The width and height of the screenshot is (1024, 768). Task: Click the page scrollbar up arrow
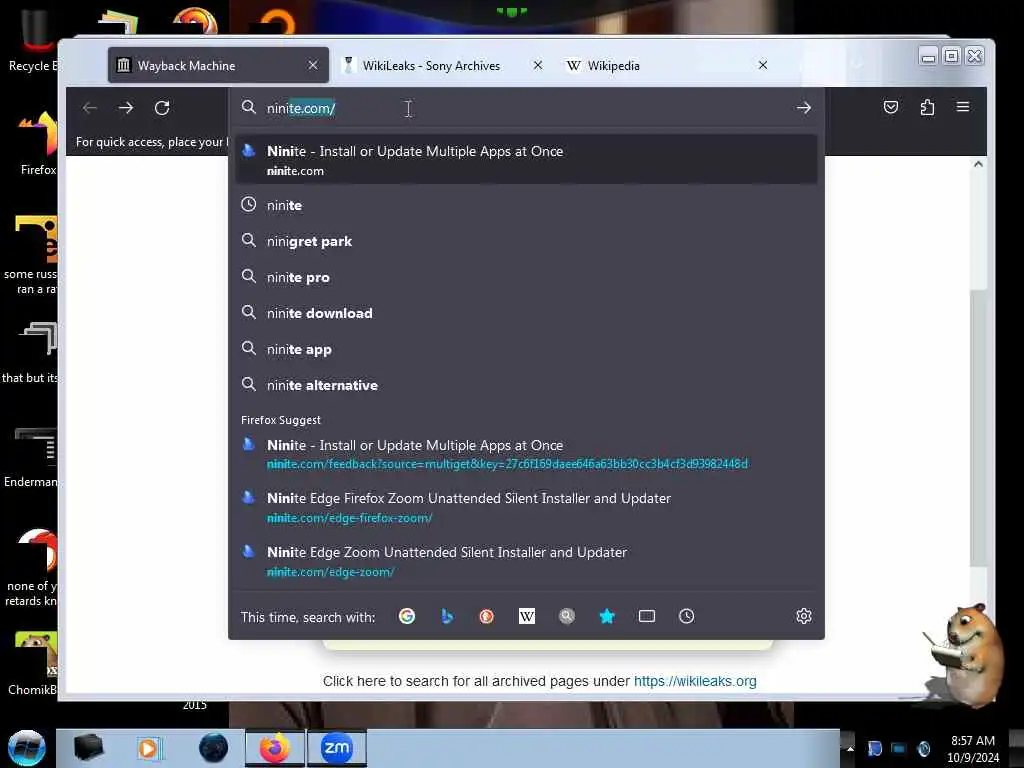coord(978,165)
